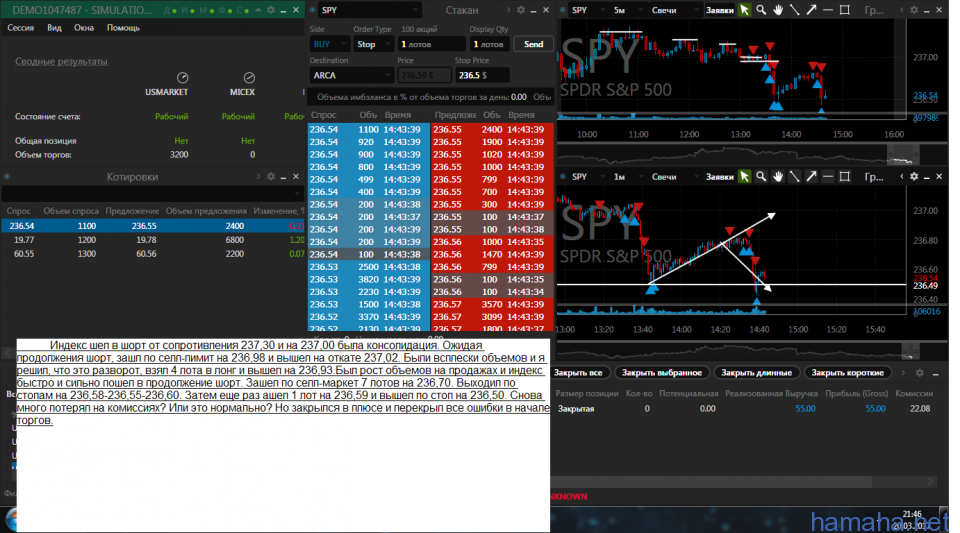Select the rectangle tool in 1m chart
This screenshot has width=960, height=533.
point(844,176)
